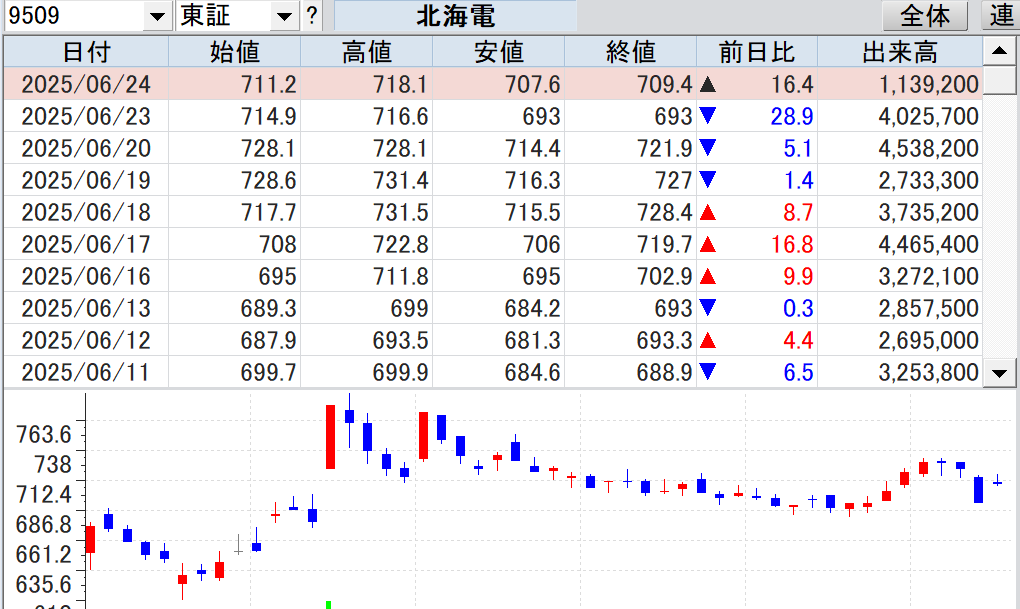Click the 東証 market selector field

pyautogui.click(x=224, y=16)
